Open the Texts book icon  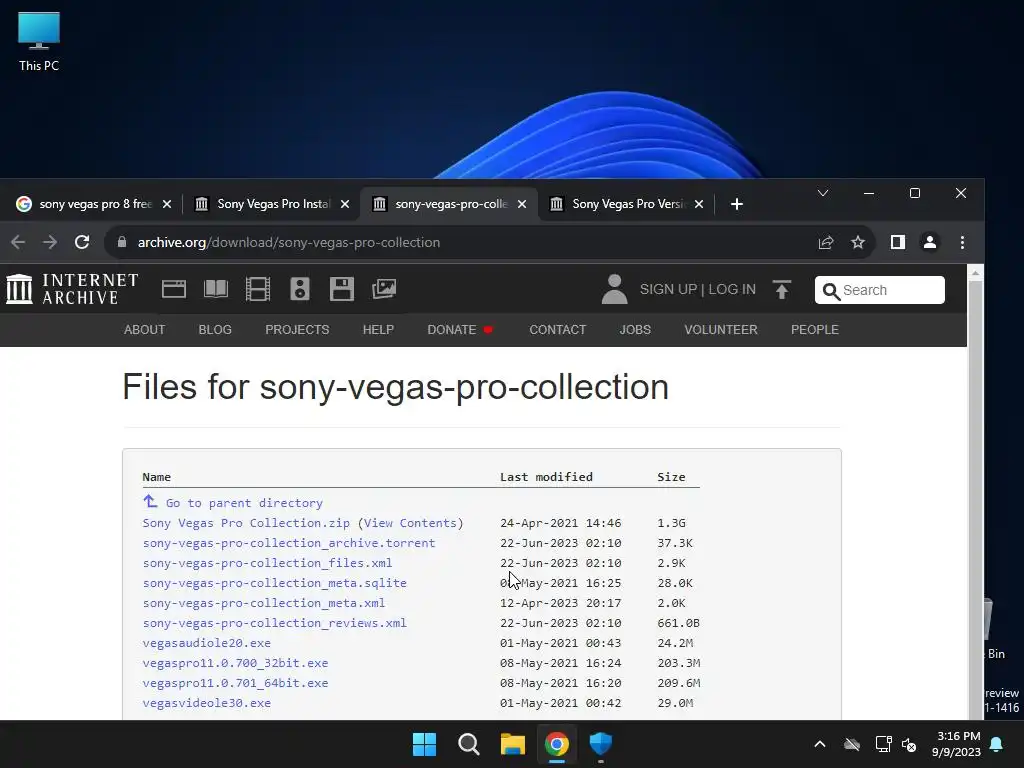[x=216, y=289]
